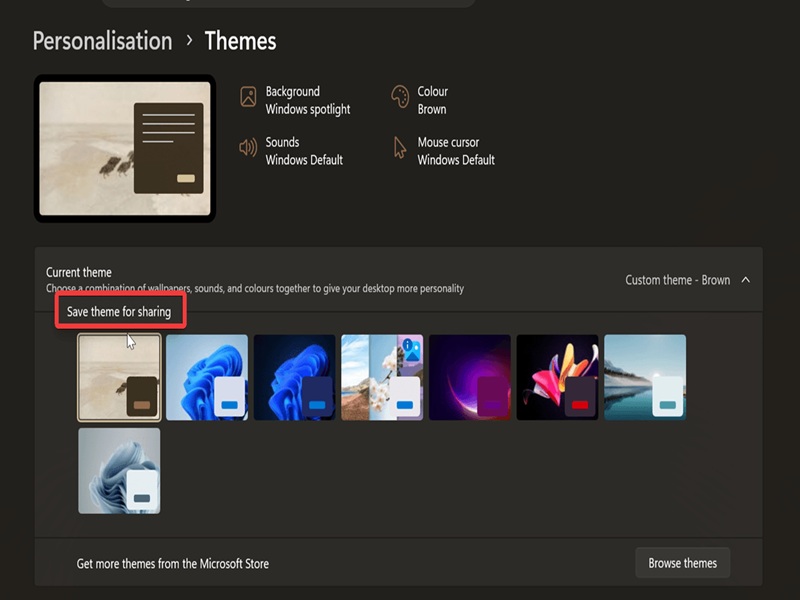
Task: Go back to Personalisation in breadcrumb
Action: coord(103,41)
